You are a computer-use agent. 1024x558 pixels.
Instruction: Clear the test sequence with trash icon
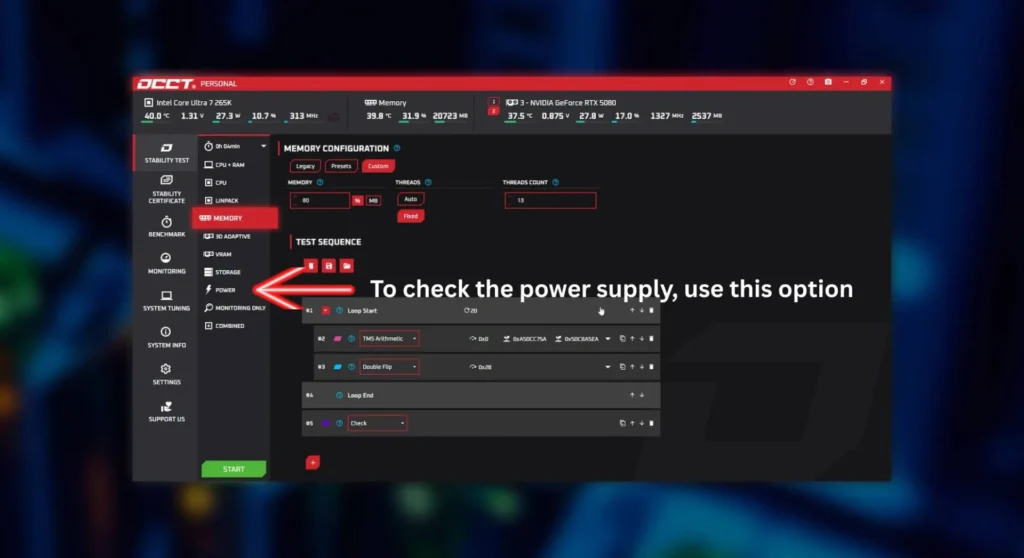coord(311,266)
